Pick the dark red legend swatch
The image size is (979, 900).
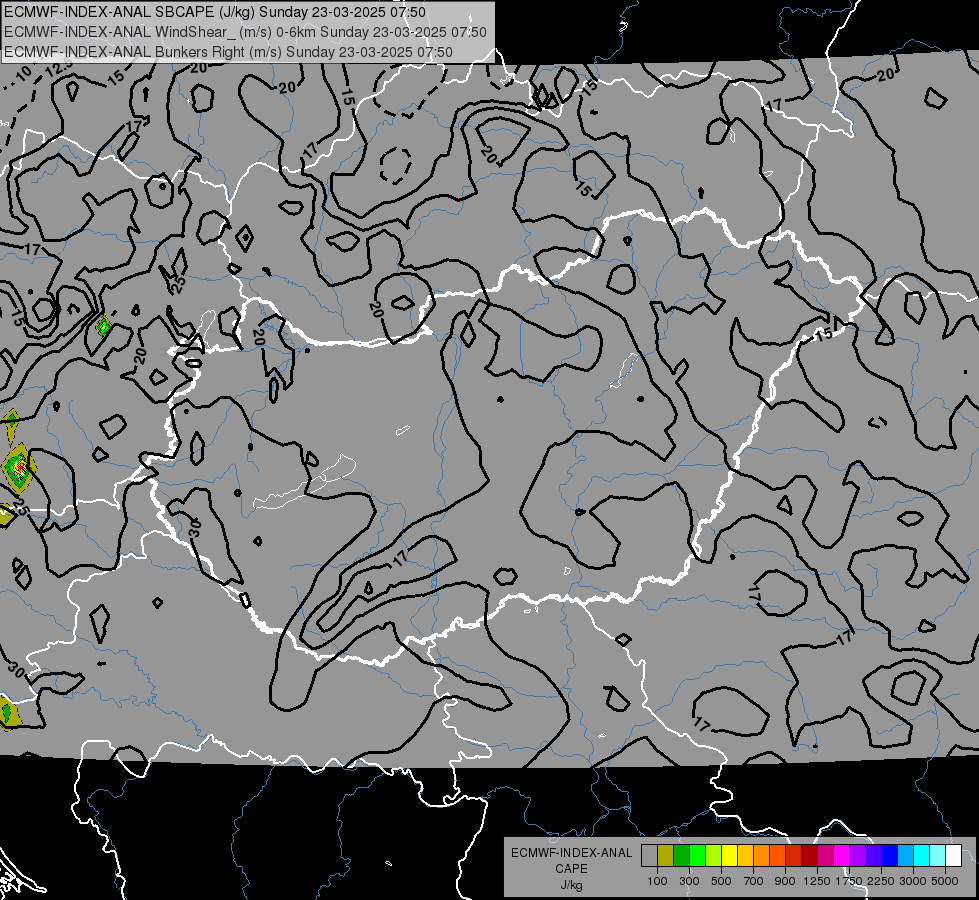(x=809, y=855)
